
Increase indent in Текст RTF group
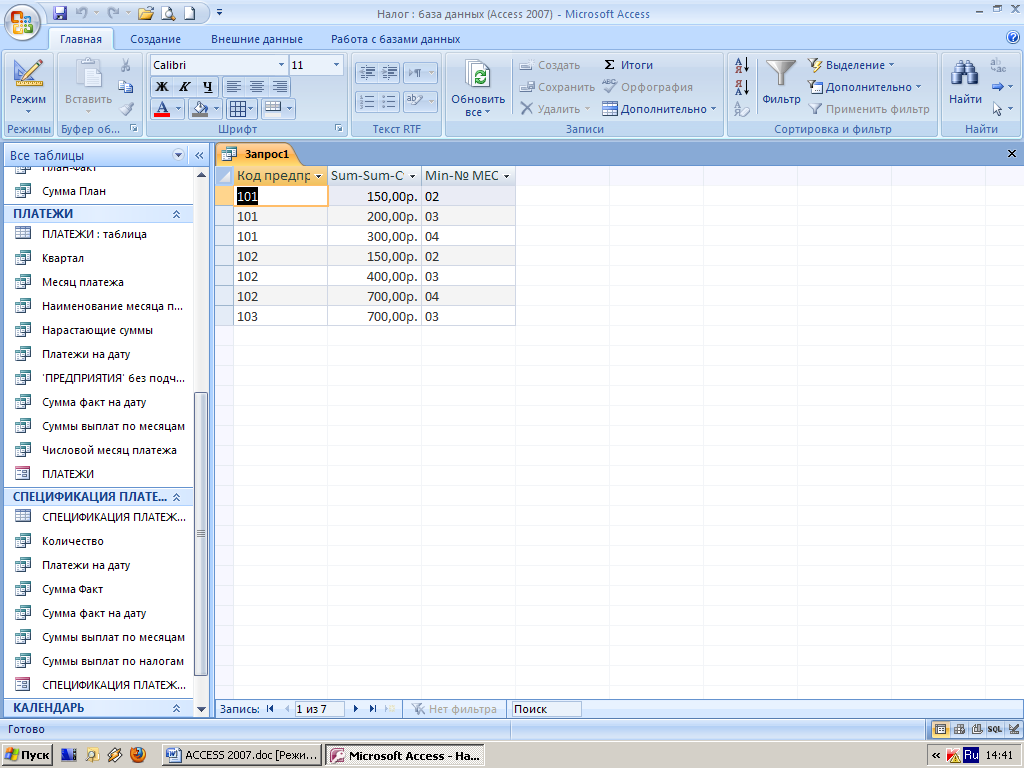[389, 72]
